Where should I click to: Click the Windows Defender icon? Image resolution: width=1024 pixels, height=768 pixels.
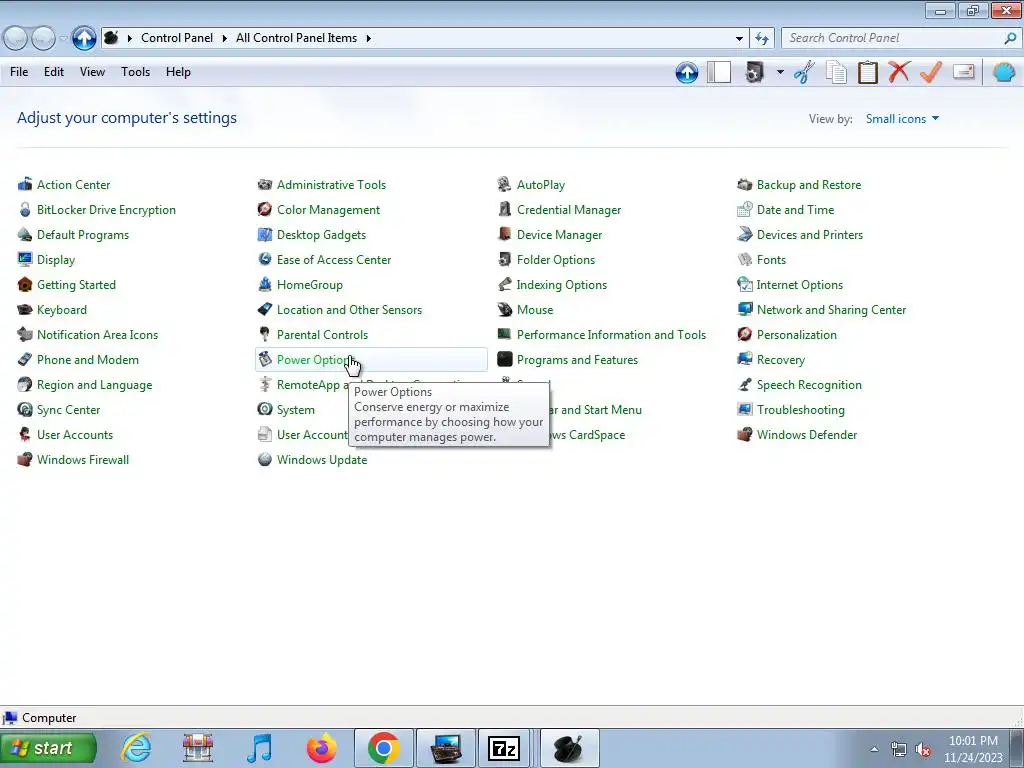[x=744, y=434]
